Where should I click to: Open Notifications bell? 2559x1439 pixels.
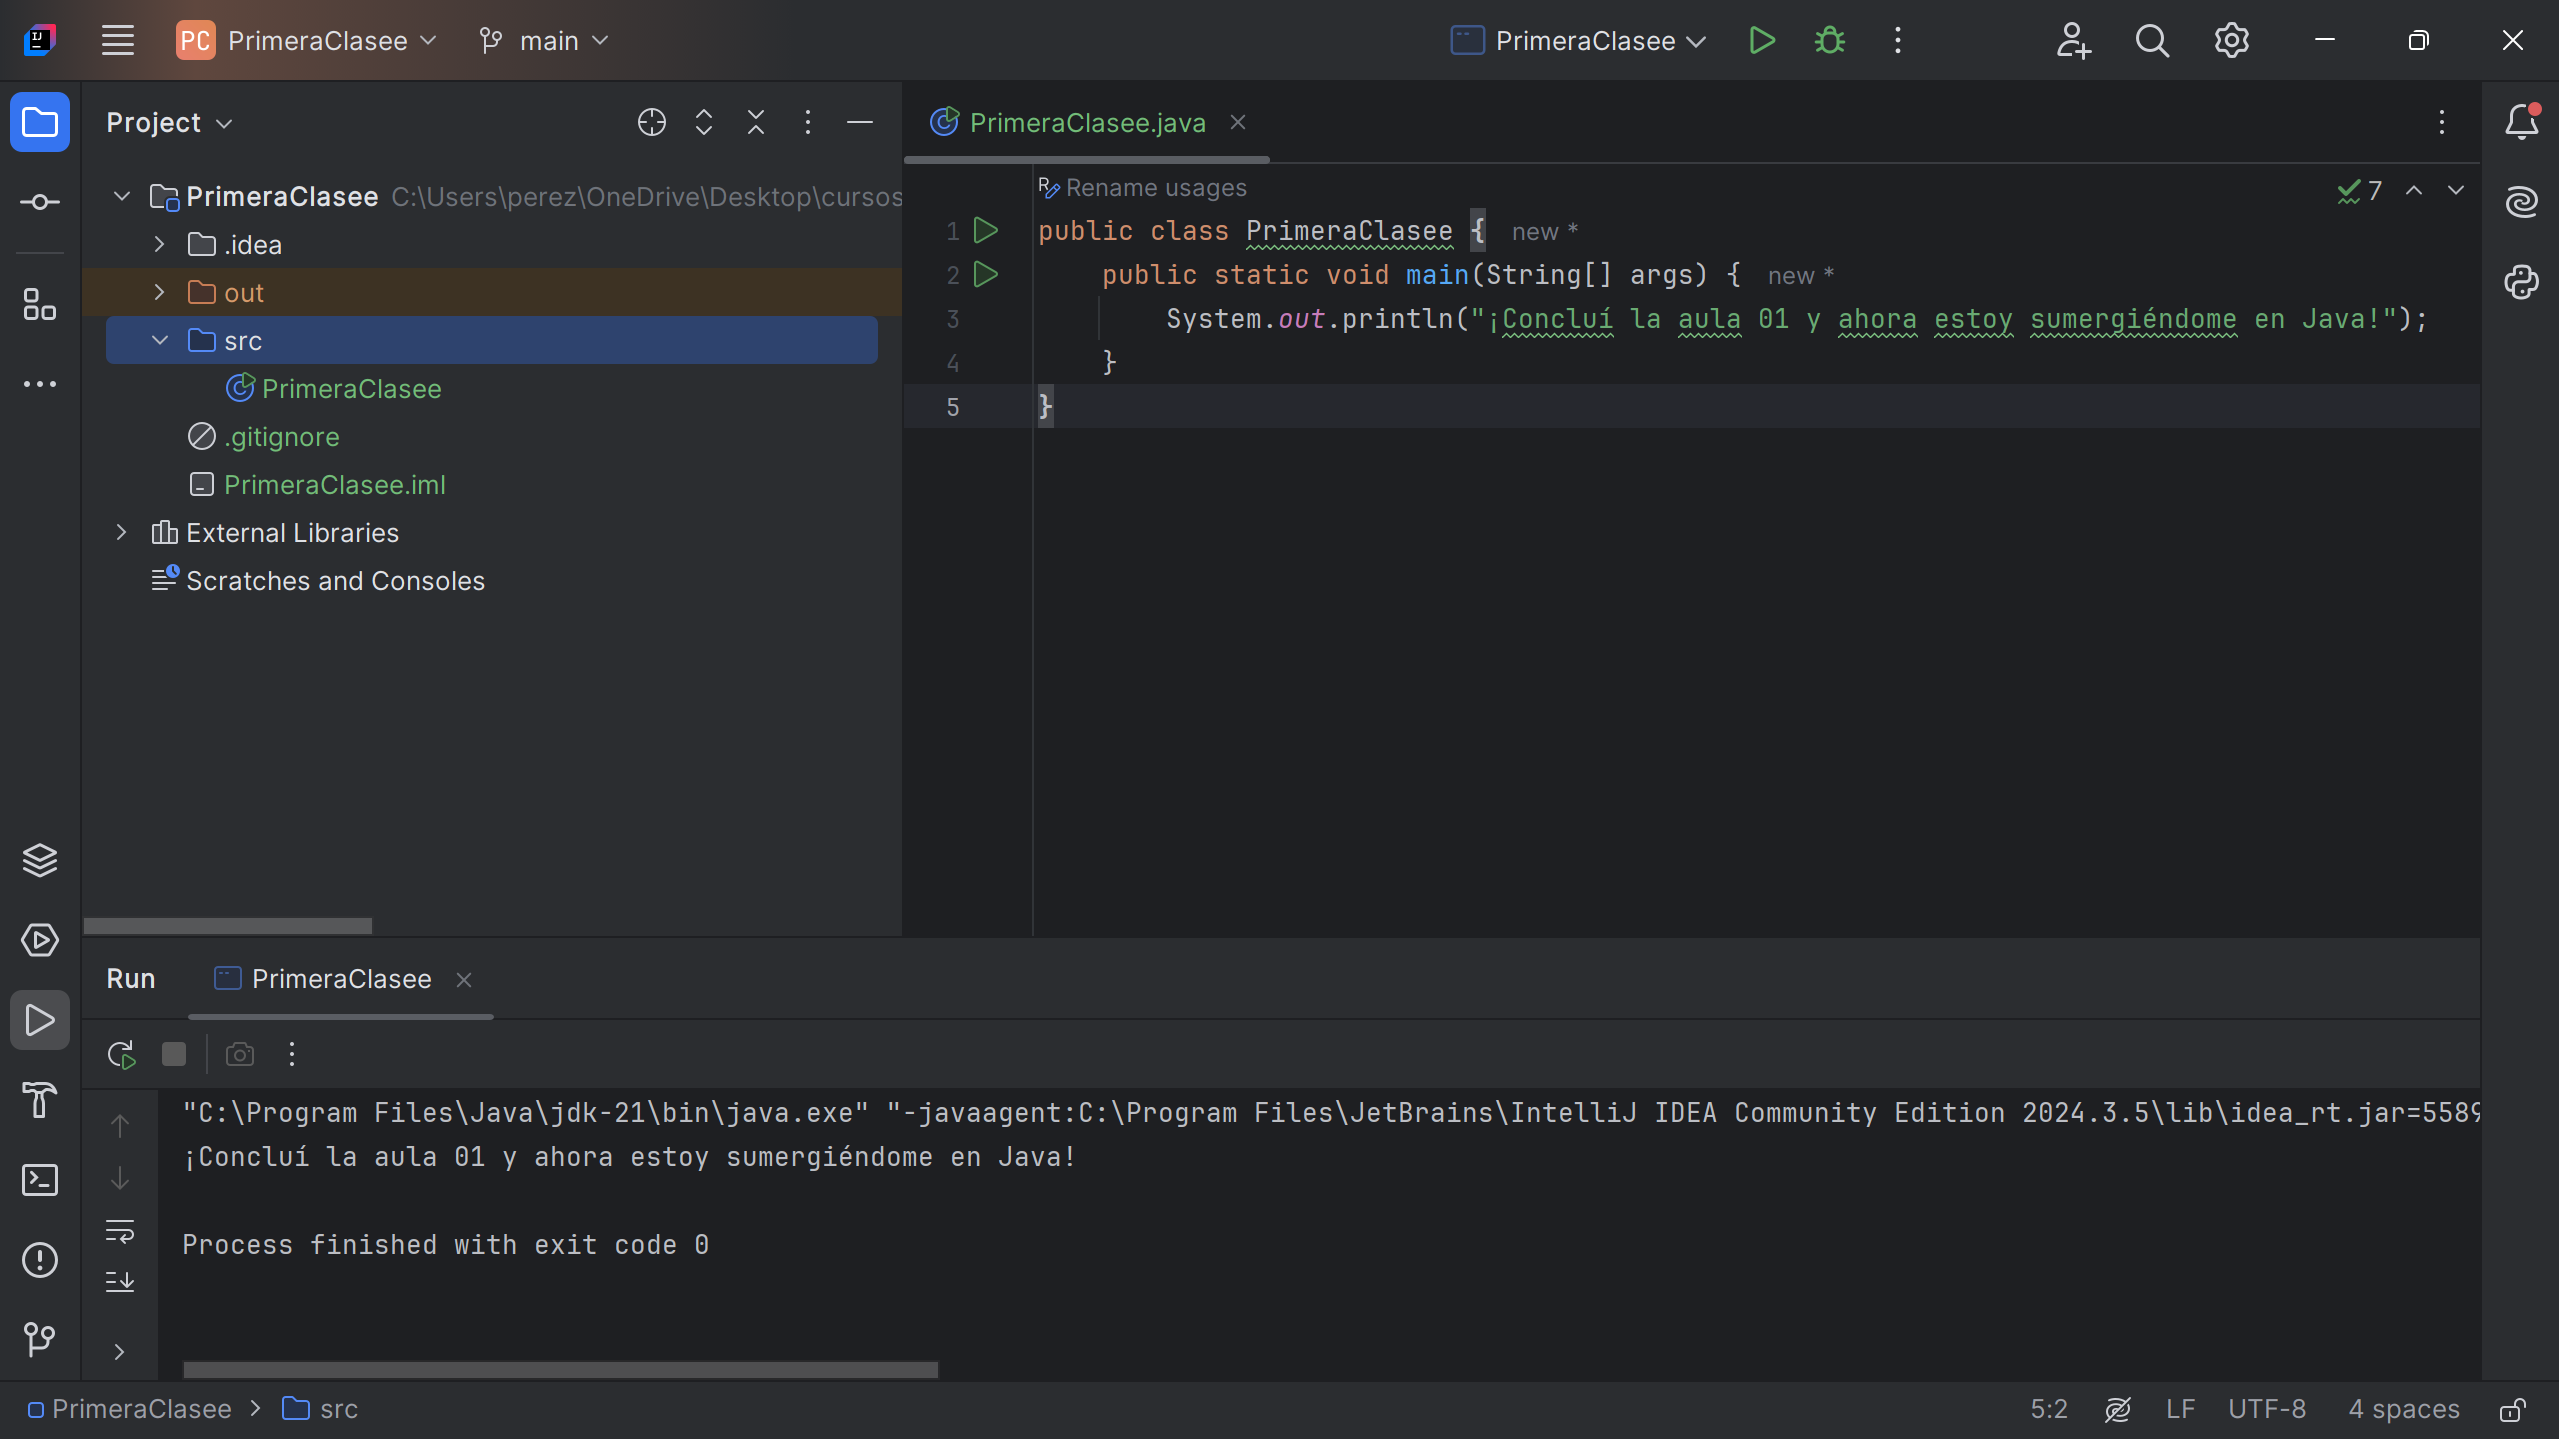click(x=2522, y=122)
